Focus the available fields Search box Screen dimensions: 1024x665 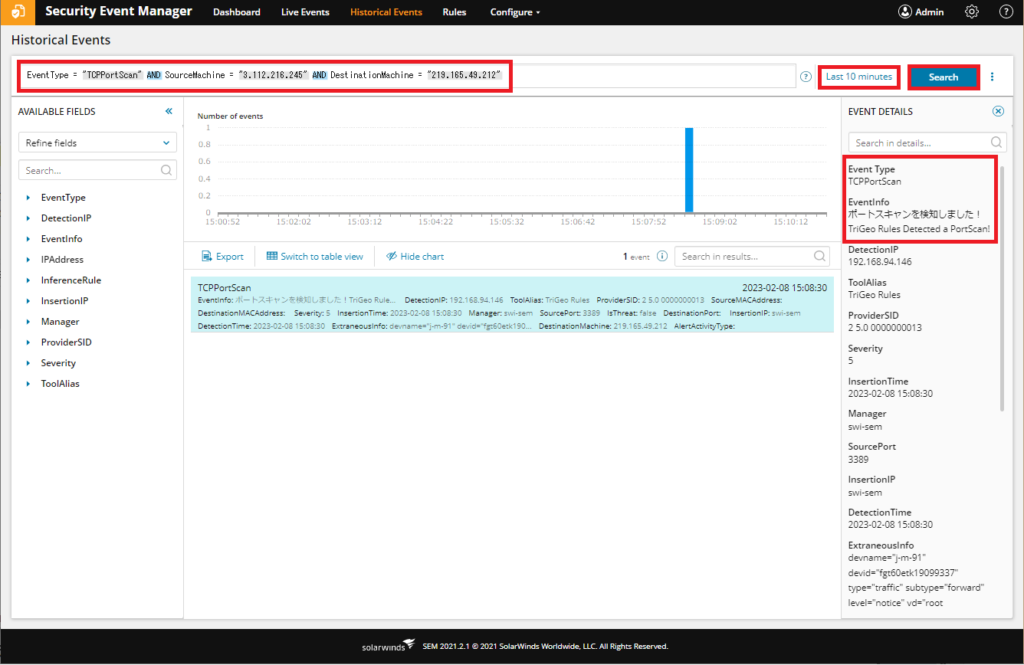(x=97, y=170)
